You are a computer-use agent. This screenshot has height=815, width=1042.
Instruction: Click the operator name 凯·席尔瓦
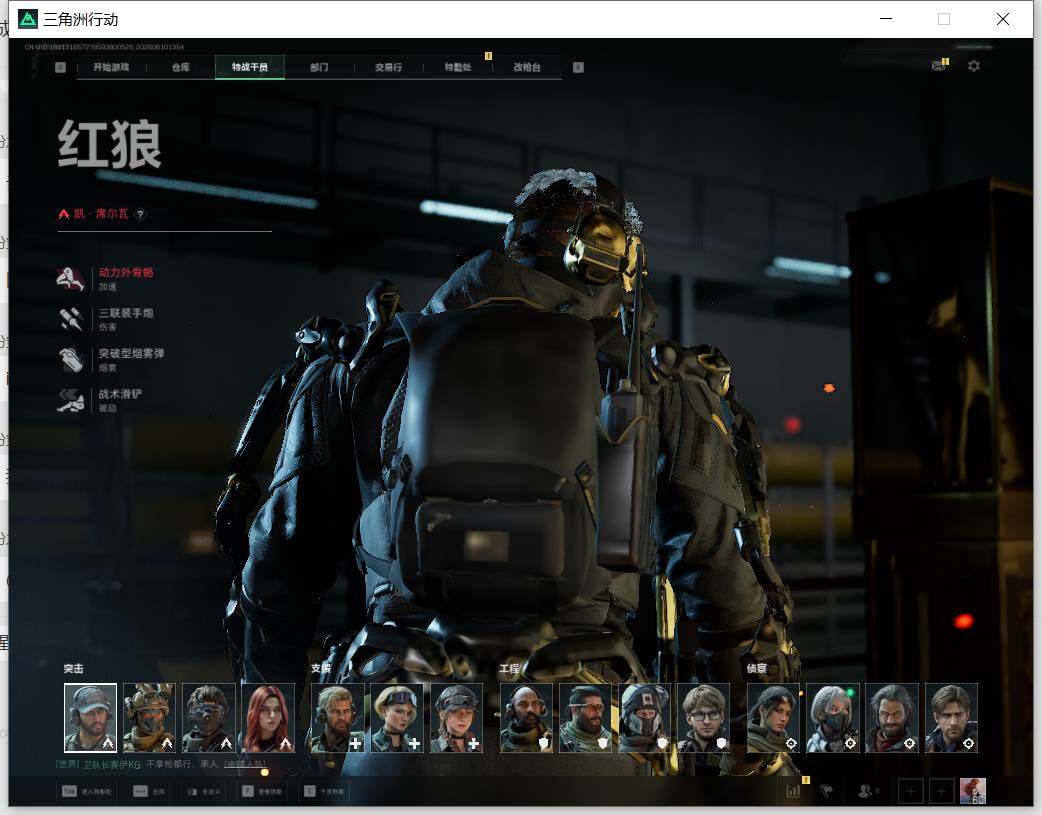point(101,214)
